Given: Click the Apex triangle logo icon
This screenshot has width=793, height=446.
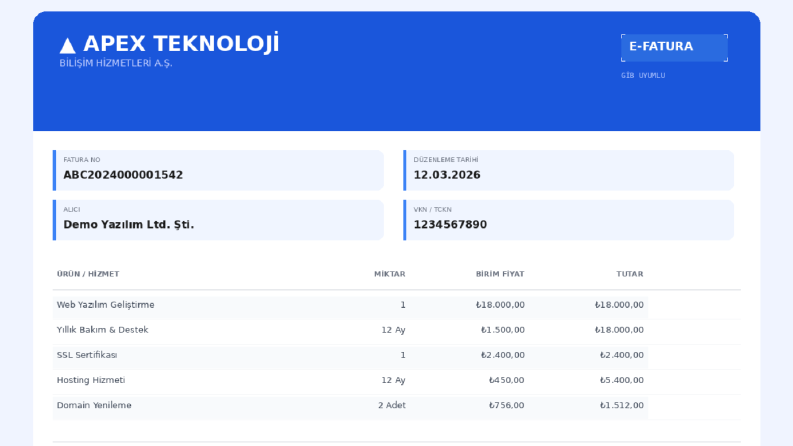Looking at the screenshot, I should 67,46.
